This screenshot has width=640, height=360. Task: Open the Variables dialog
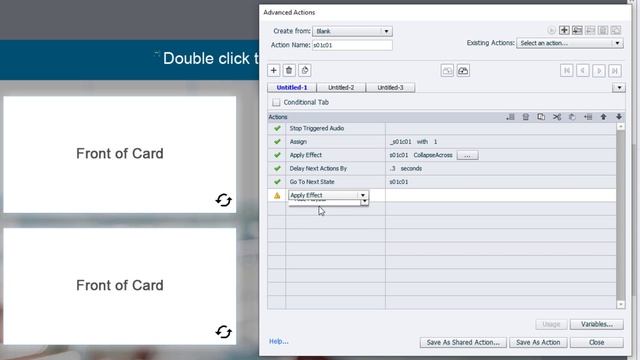pyautogui.click(x=597, y=324)
